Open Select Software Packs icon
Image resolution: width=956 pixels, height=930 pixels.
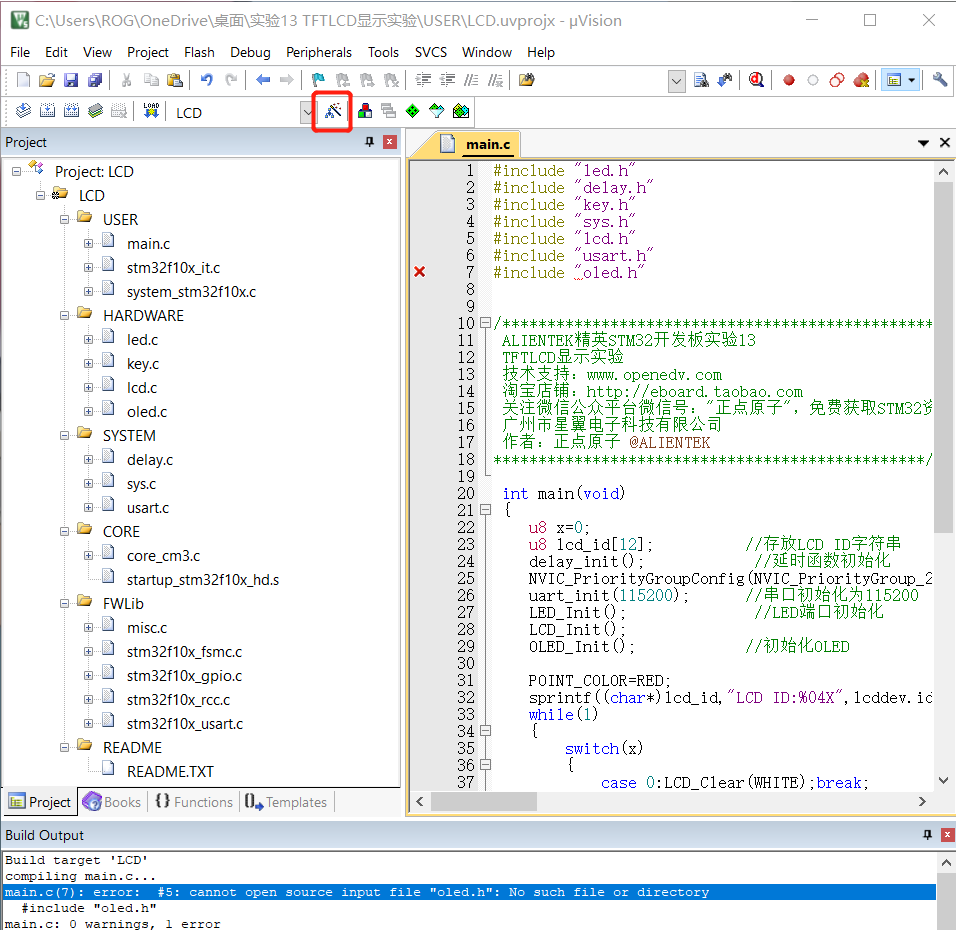437,111
